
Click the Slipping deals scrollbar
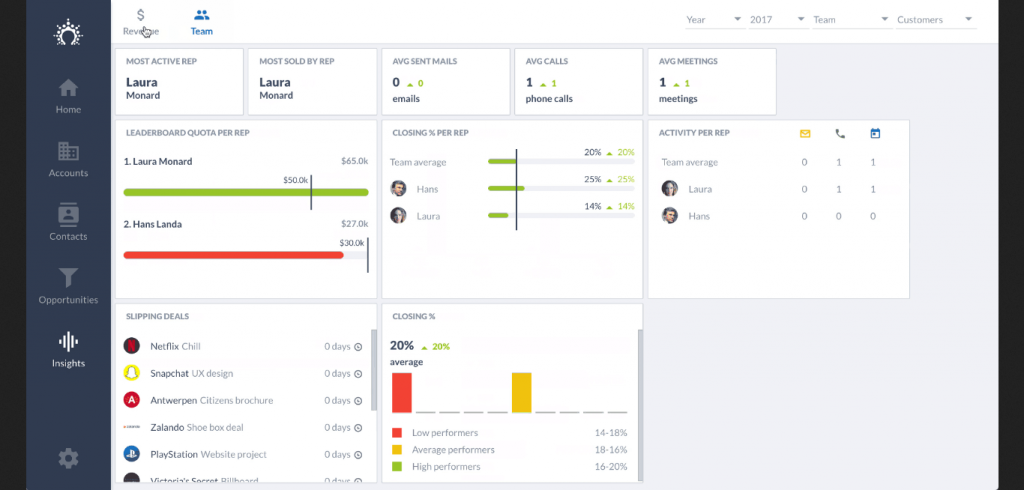pos(374,370)
